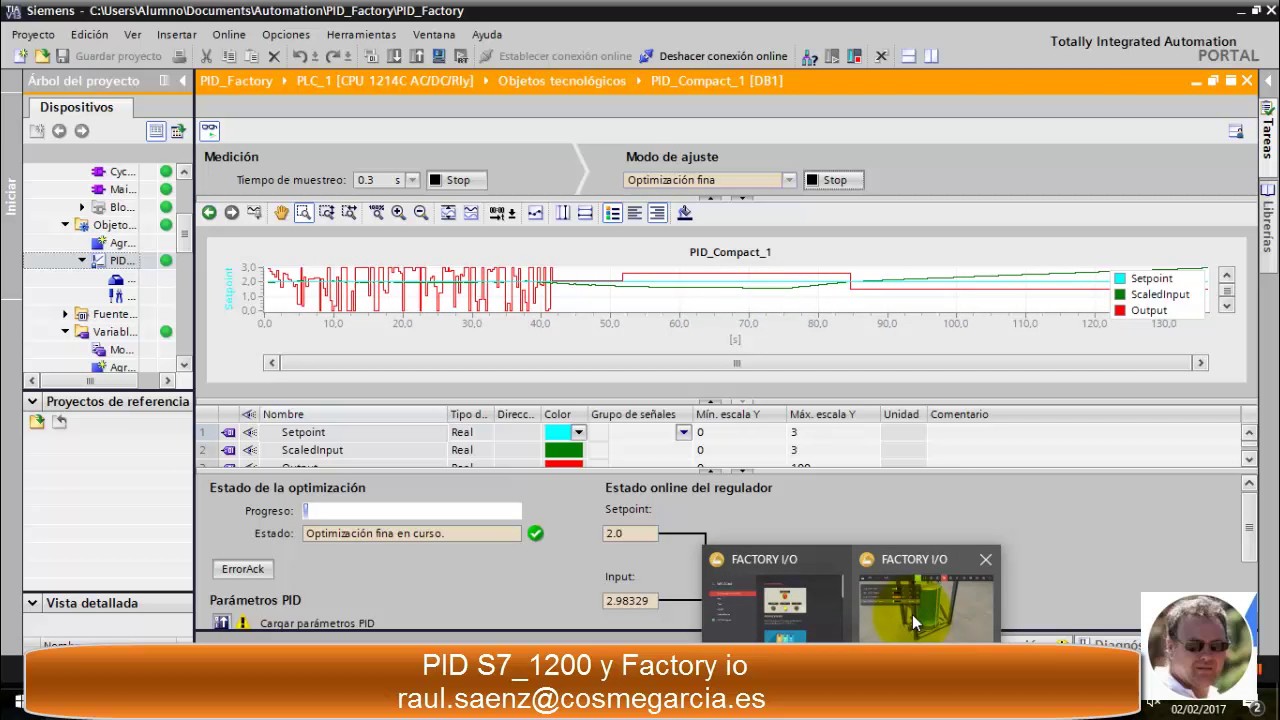Select the PID... tree item

122,261
